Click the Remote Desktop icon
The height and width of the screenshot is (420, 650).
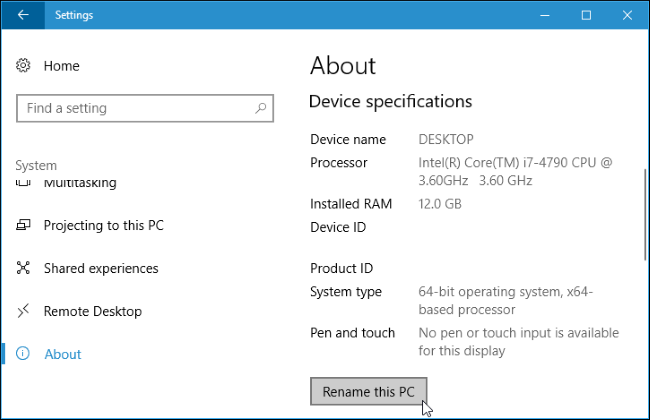pyautogui.click(x=24, y=311)
